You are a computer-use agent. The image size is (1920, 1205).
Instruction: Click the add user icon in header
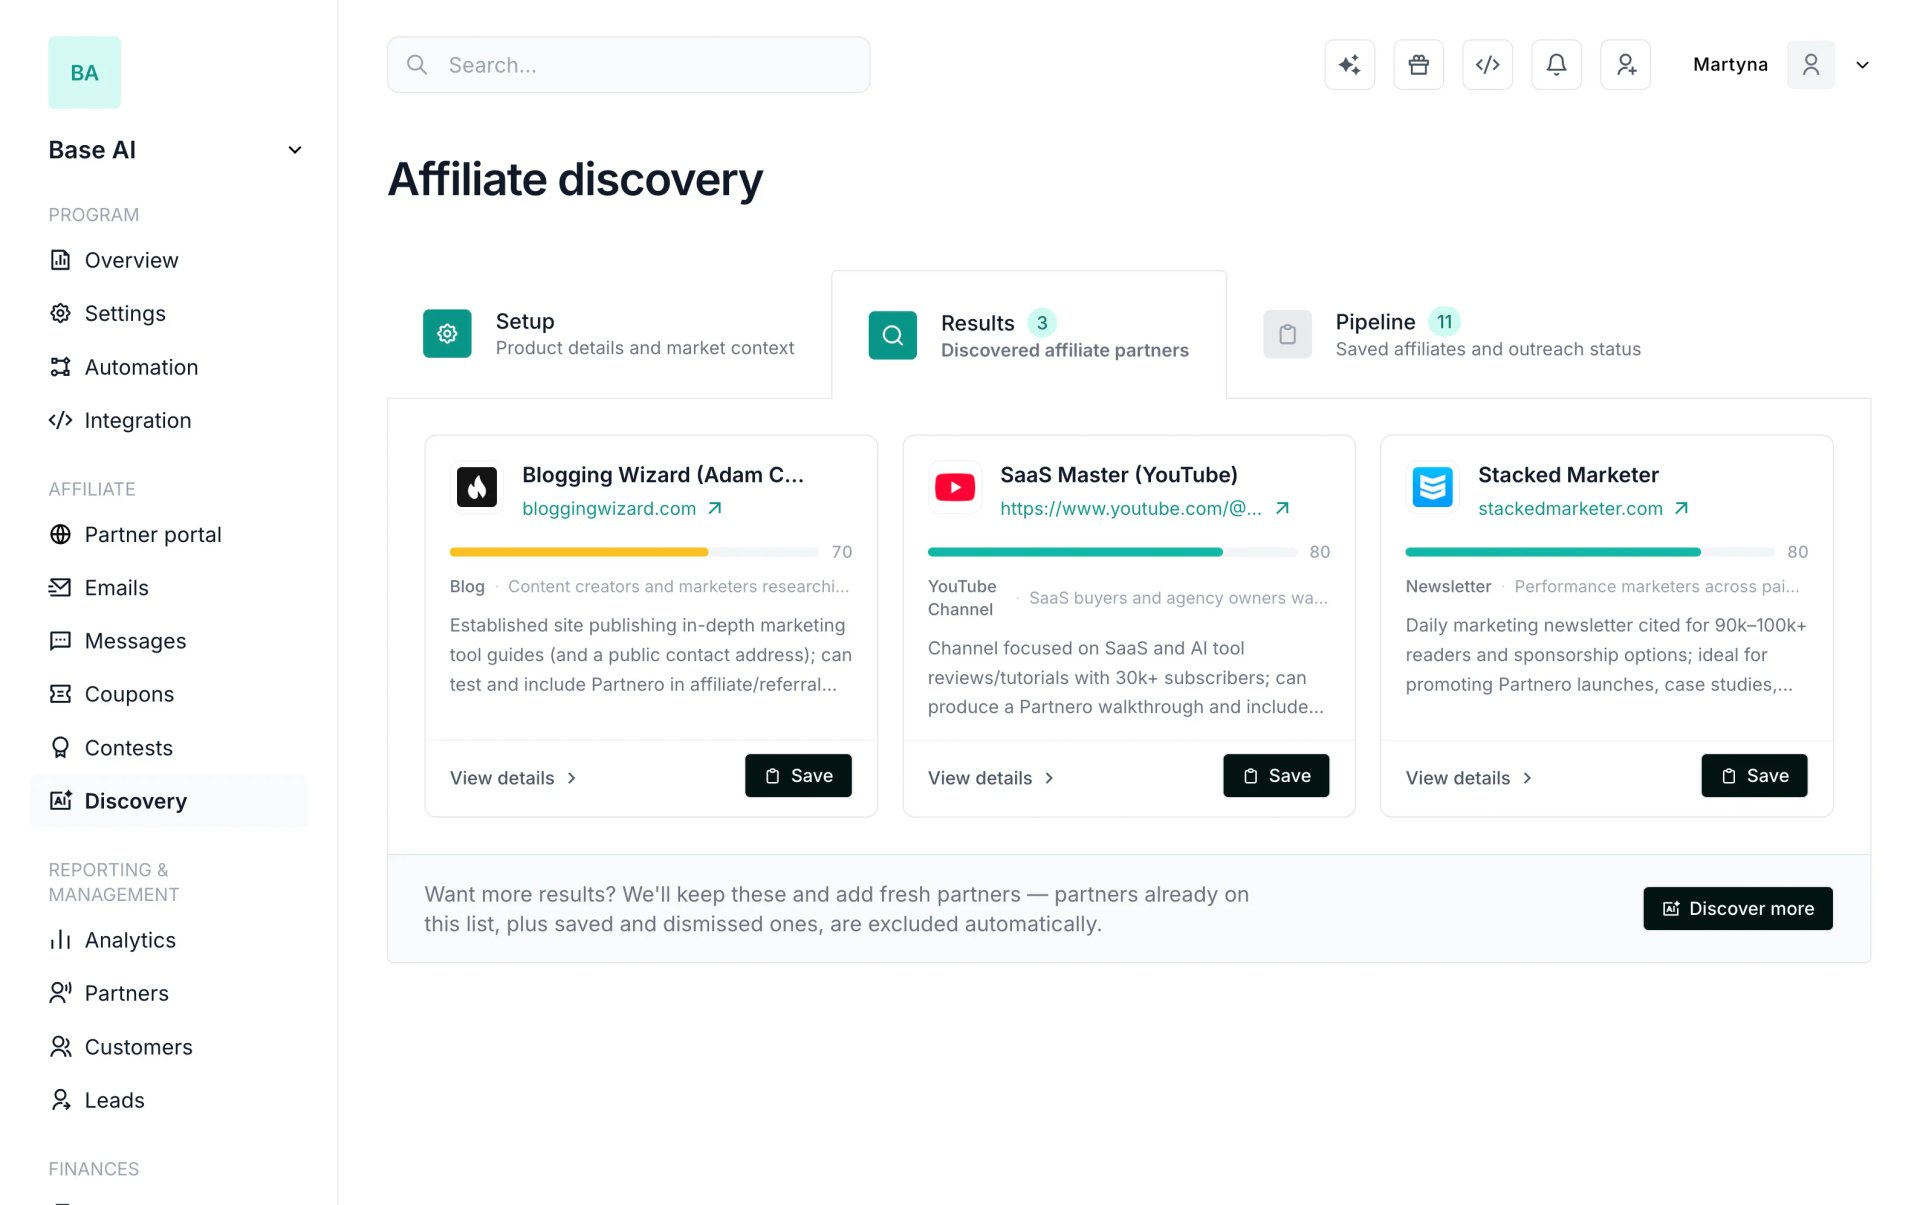1625,65
